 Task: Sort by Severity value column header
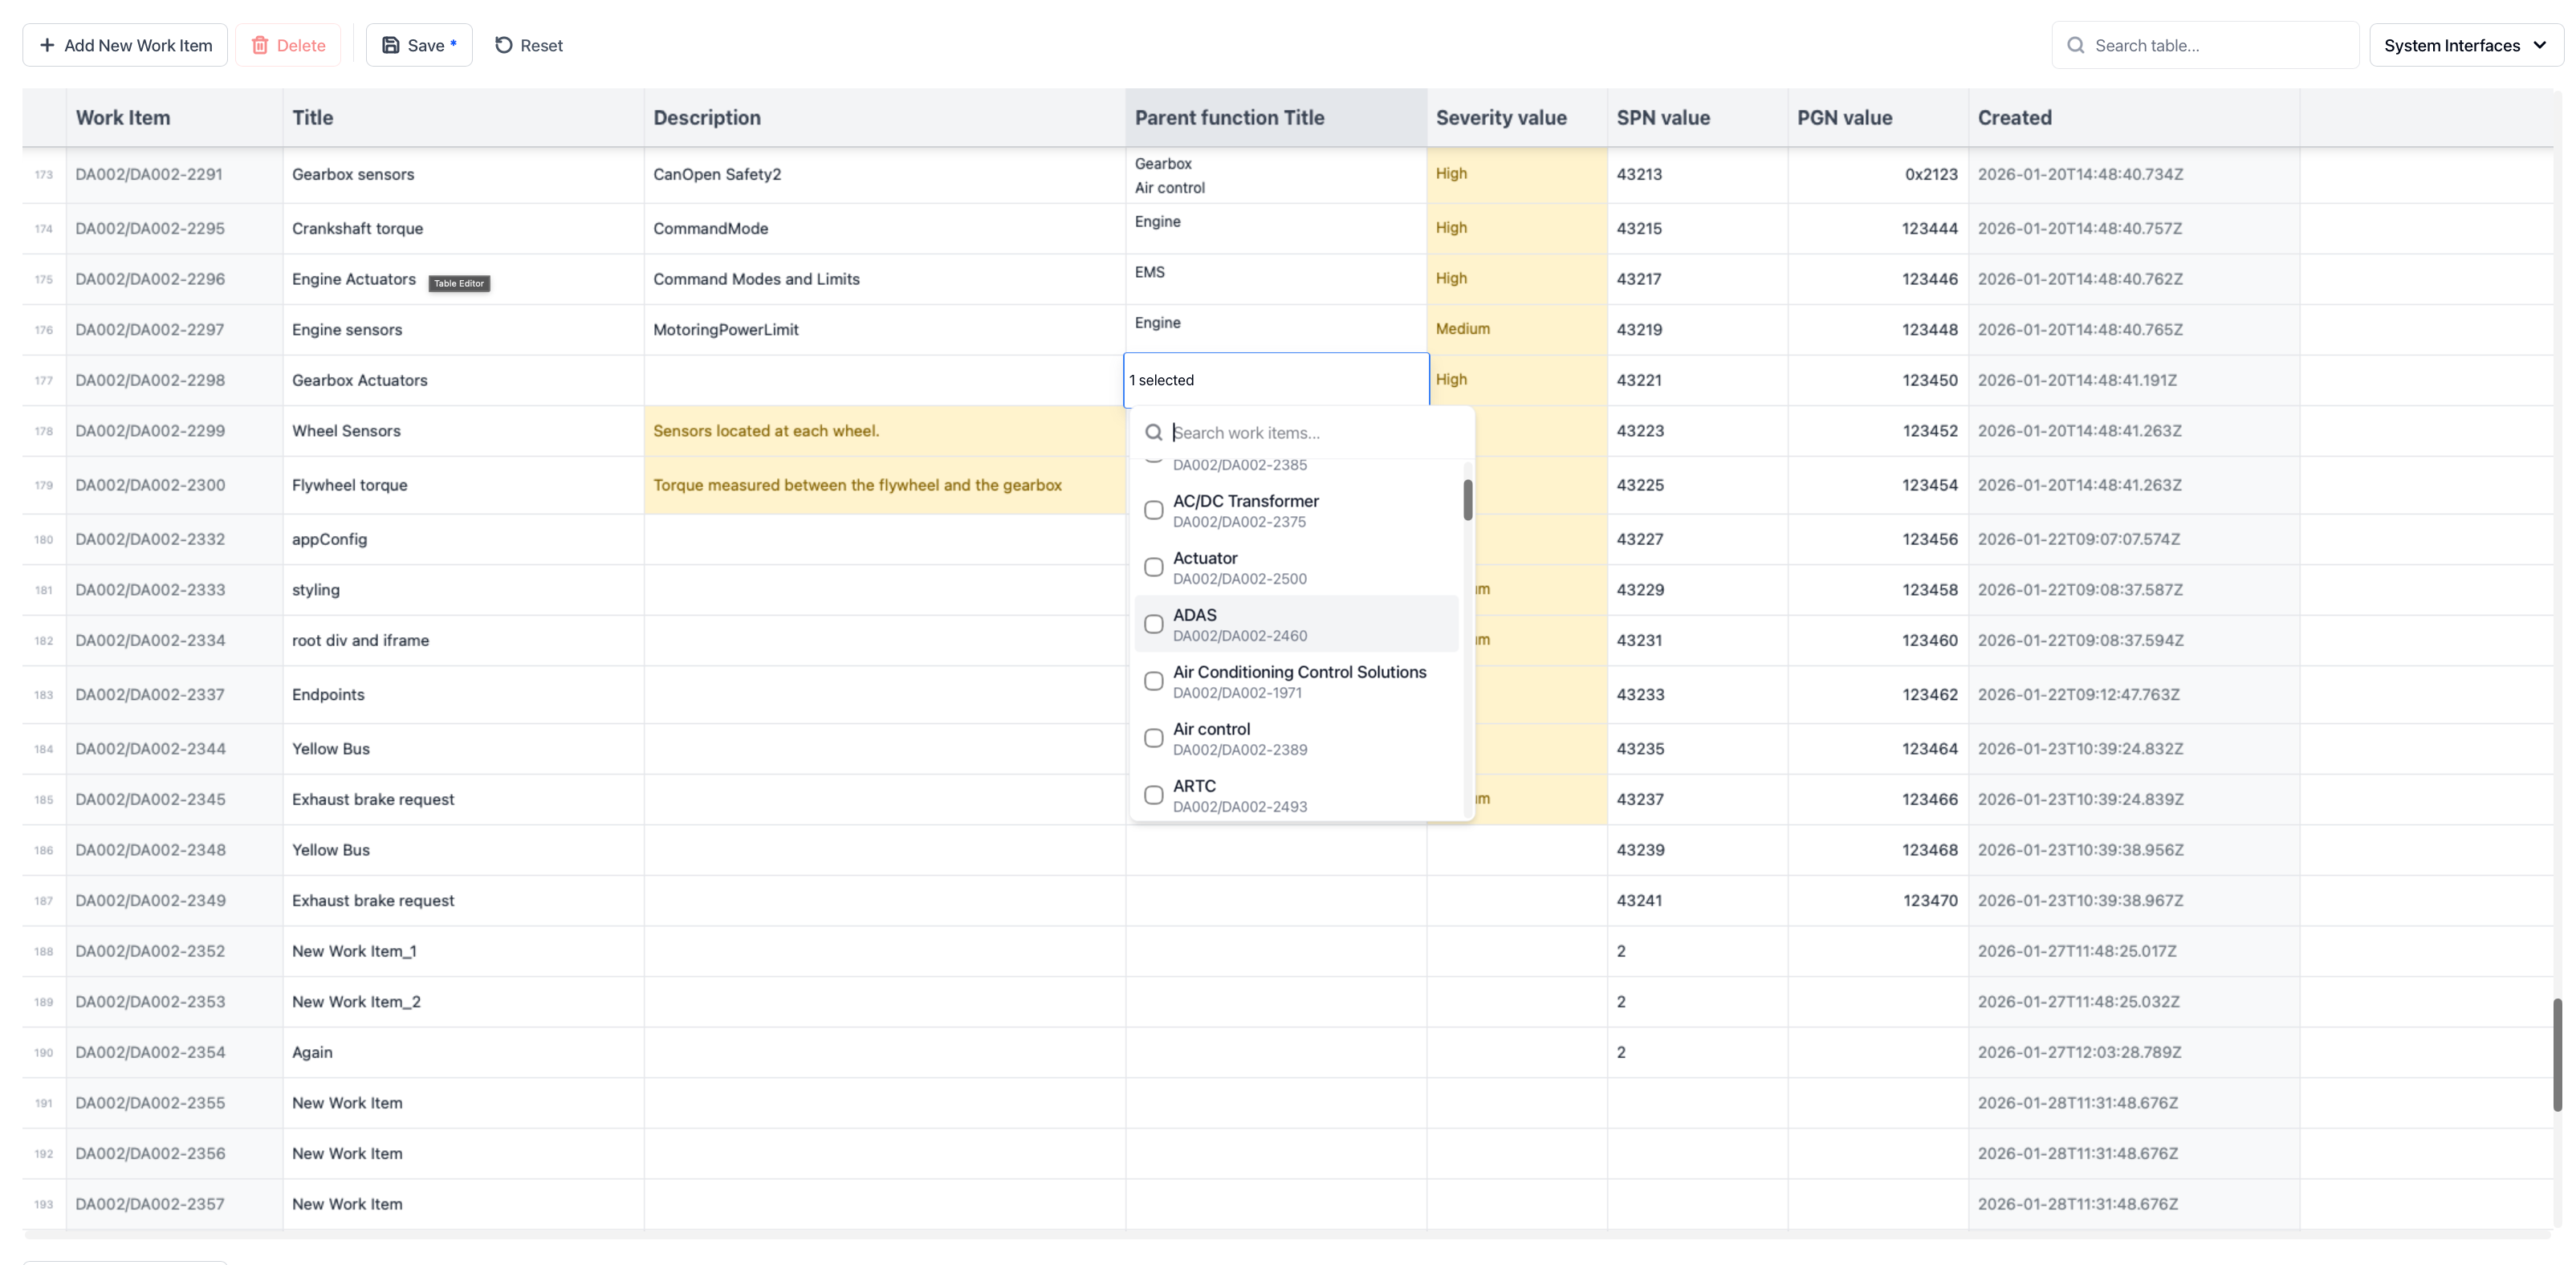pos(1500,117)
